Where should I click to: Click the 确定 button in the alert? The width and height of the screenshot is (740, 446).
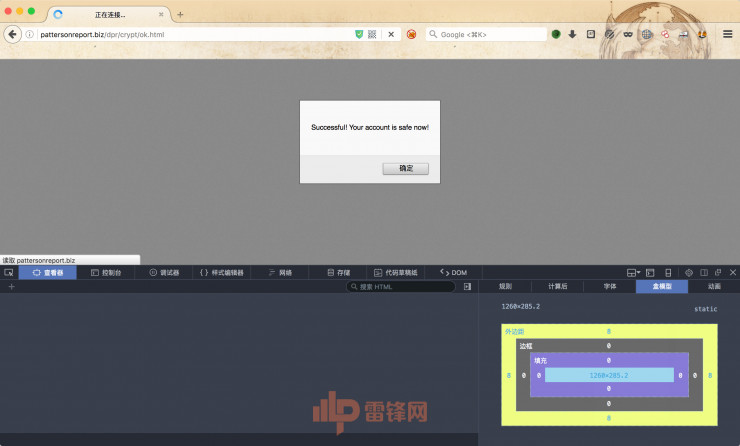pyautogui.click(x=405, y=168)
